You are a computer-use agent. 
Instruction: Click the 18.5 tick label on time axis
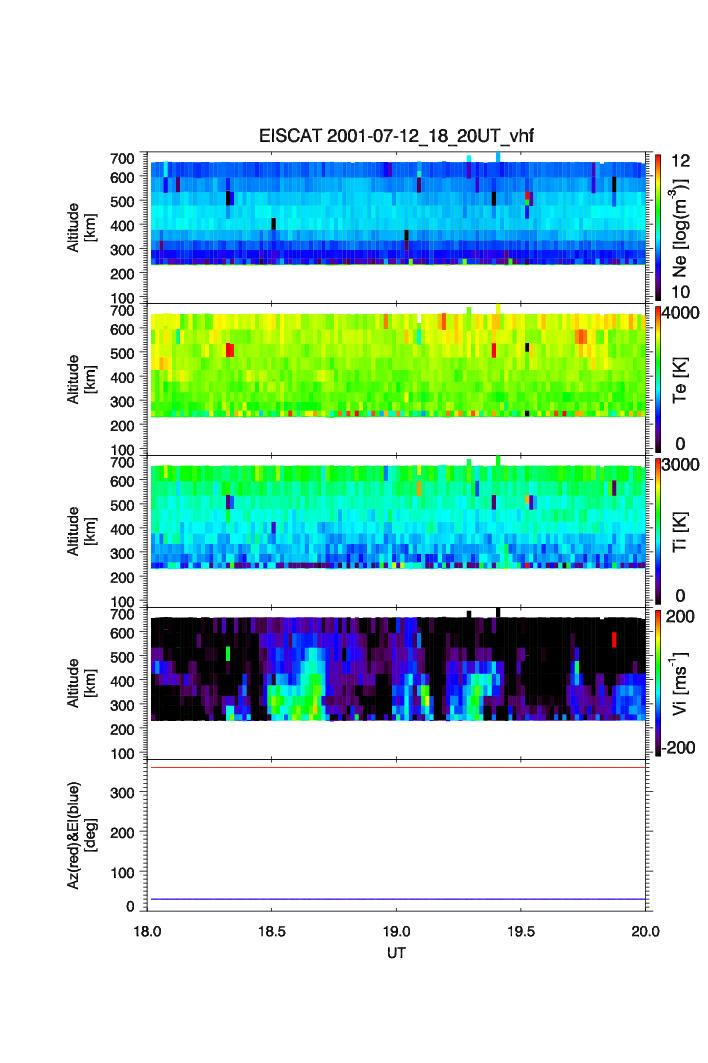point(272,930)
